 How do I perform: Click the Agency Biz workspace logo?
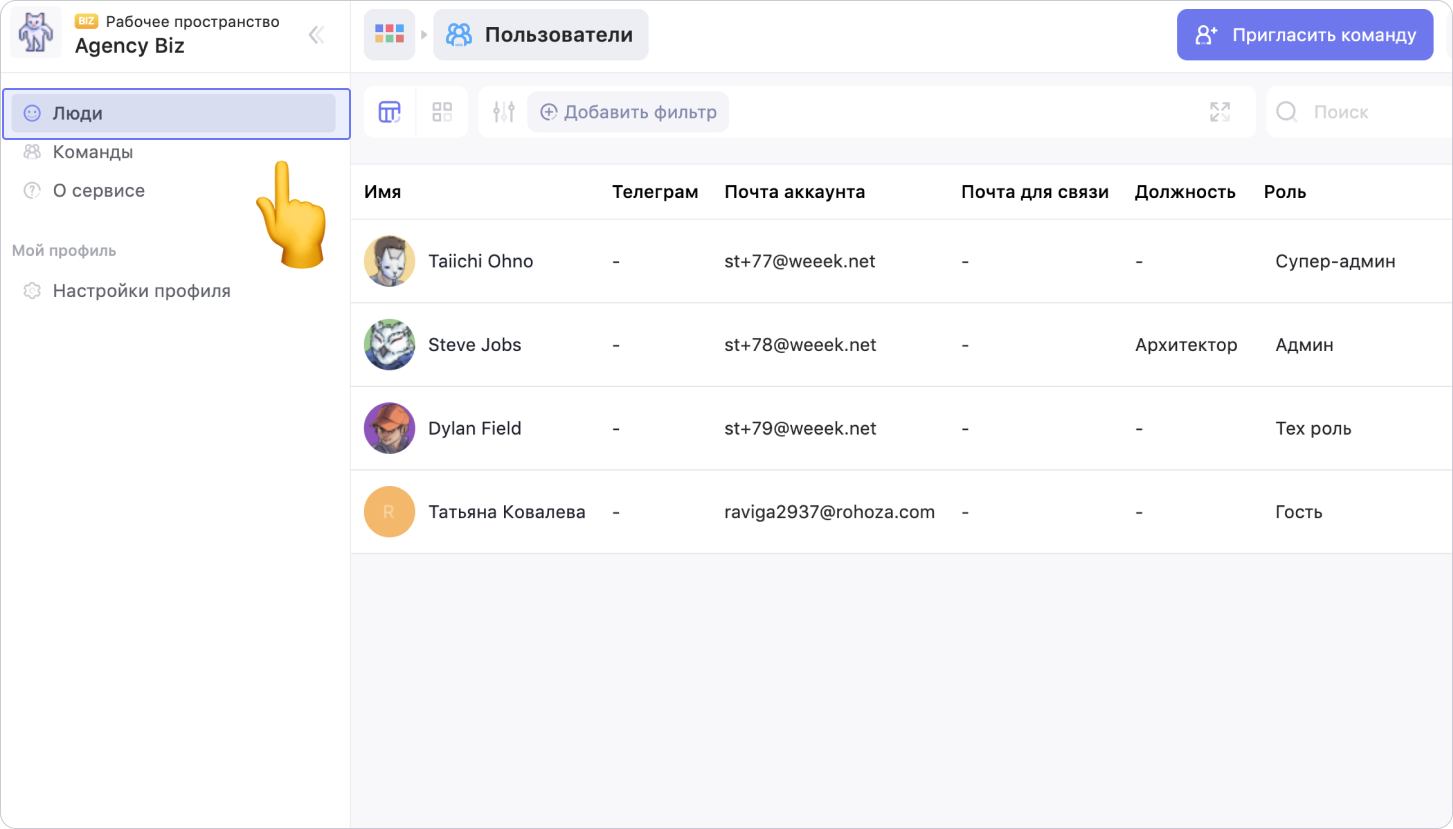36,34
